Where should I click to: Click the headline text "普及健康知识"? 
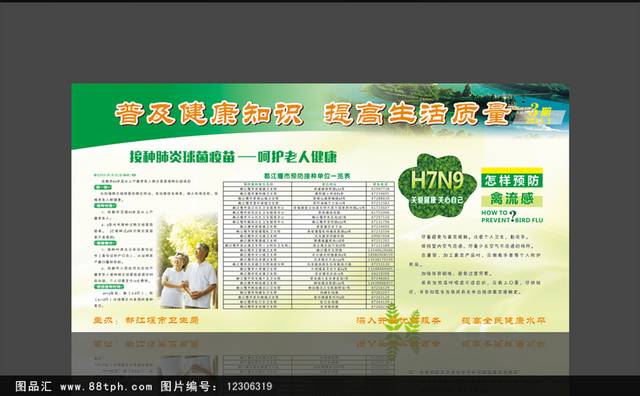click(209, 113)
